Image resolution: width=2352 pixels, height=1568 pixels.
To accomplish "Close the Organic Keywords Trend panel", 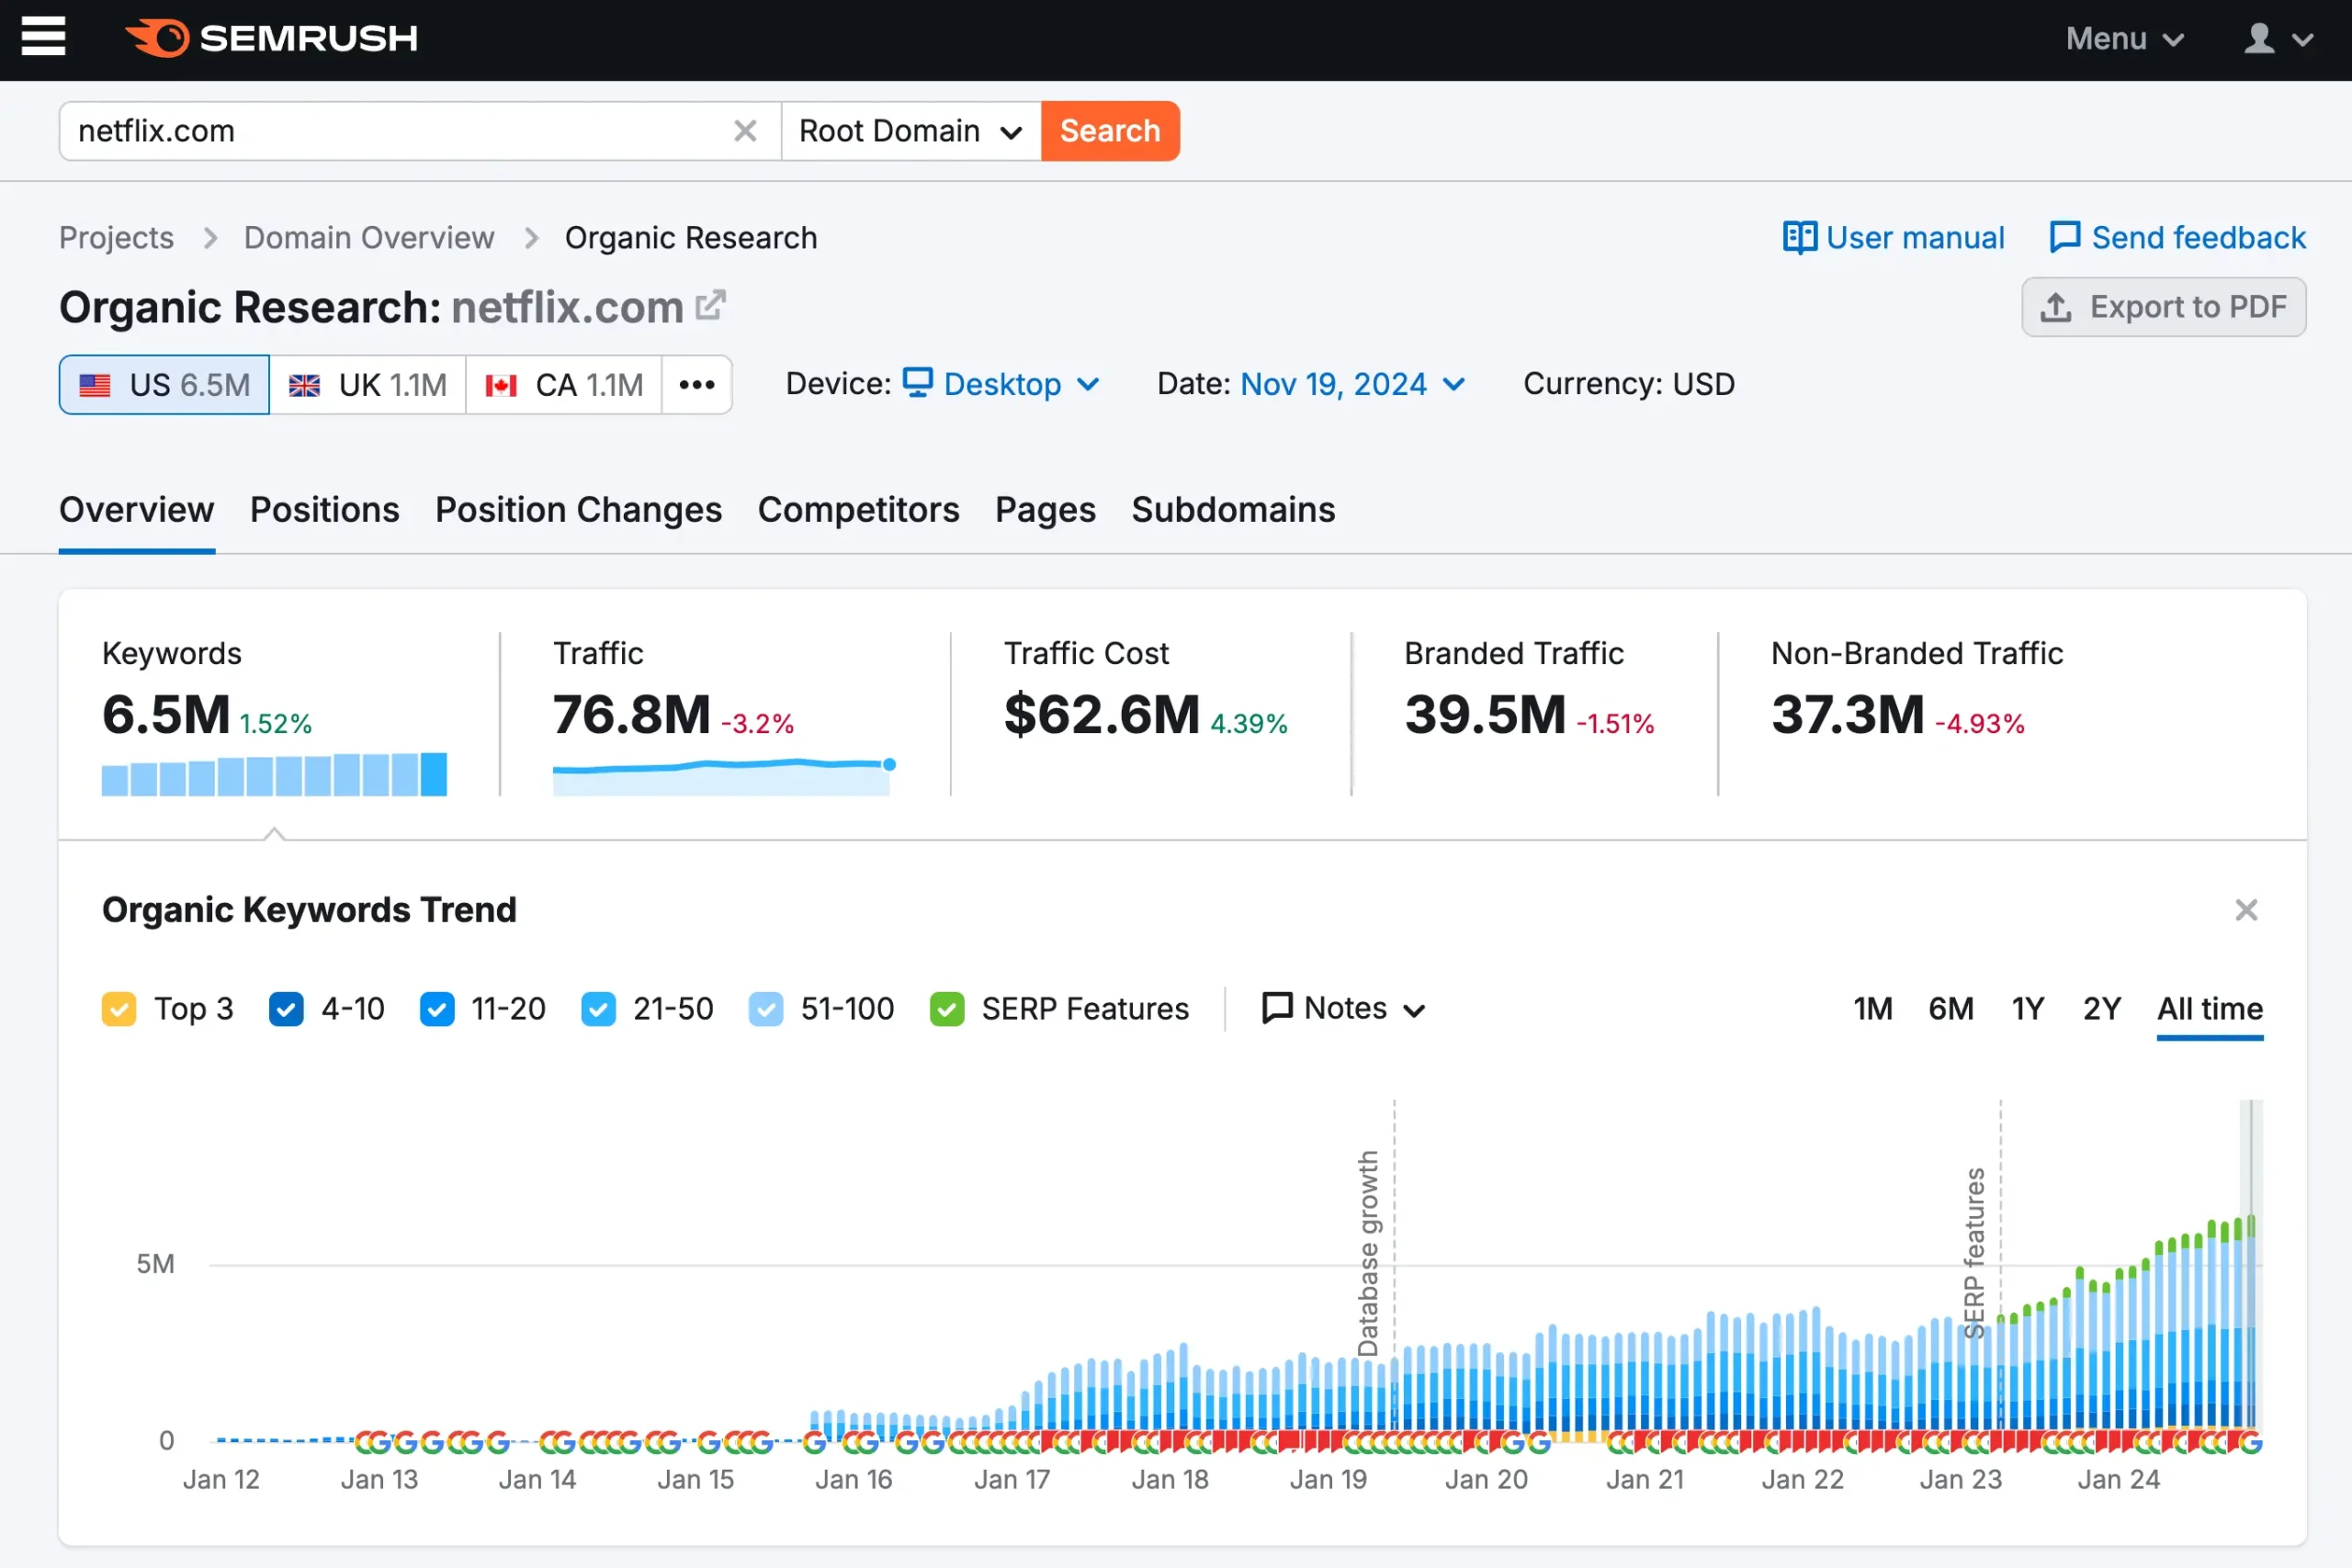I will [2246, 910].
